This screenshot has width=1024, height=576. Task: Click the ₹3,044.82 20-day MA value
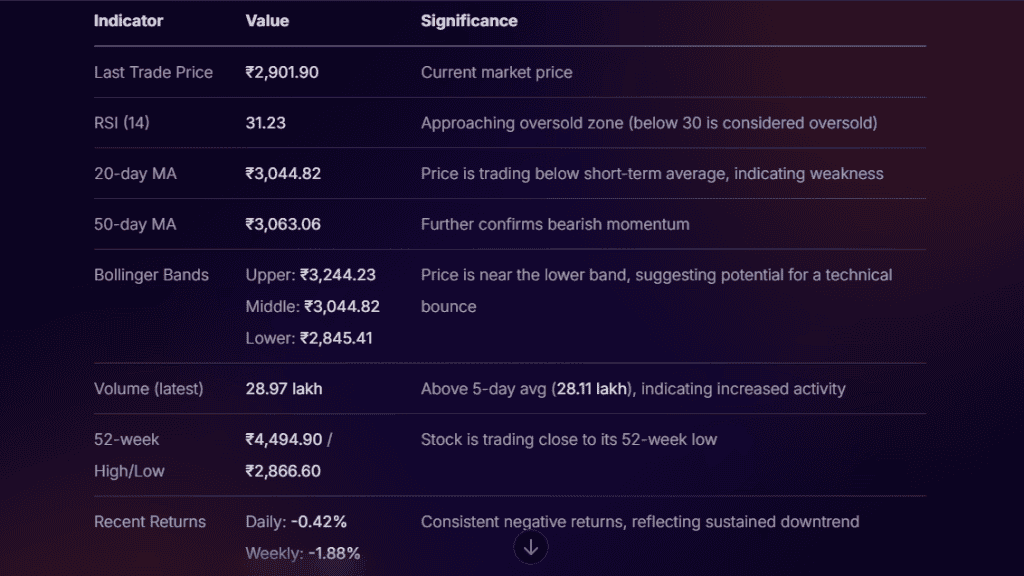coord(283,174)
